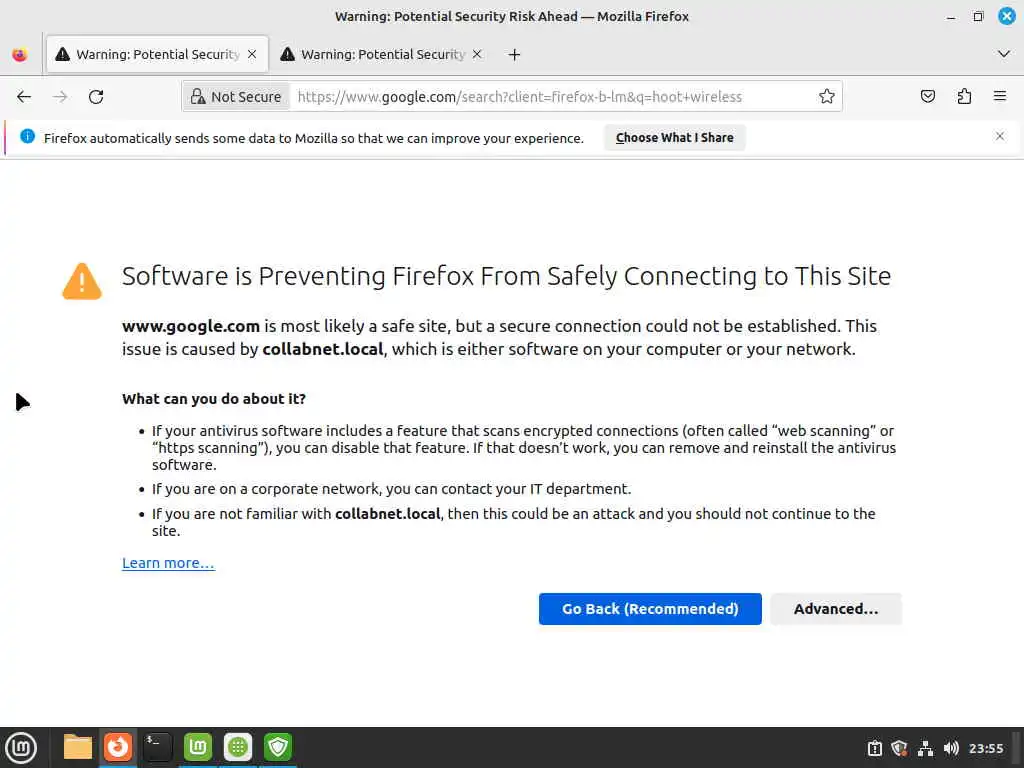The image size is (1024, 768).
Task: Expand the Advanced… options
Action: tap(836, 609)
